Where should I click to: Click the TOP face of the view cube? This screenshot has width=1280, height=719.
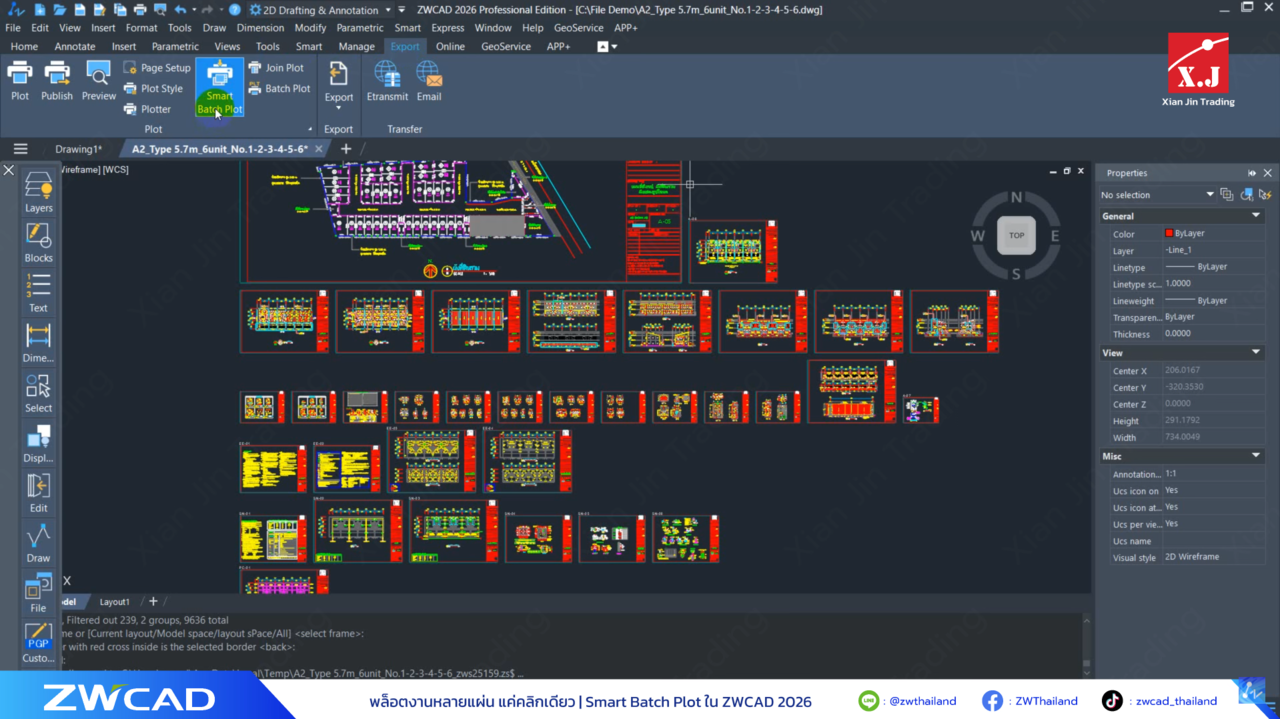pyautogui.click(x=1016, y=235)
